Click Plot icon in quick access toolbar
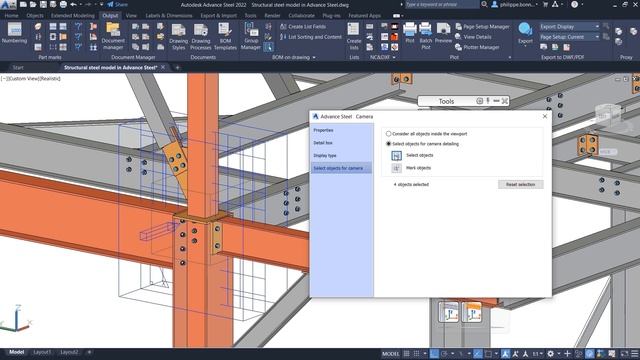Viewport: 640px width, 360px height. [63, 4]
